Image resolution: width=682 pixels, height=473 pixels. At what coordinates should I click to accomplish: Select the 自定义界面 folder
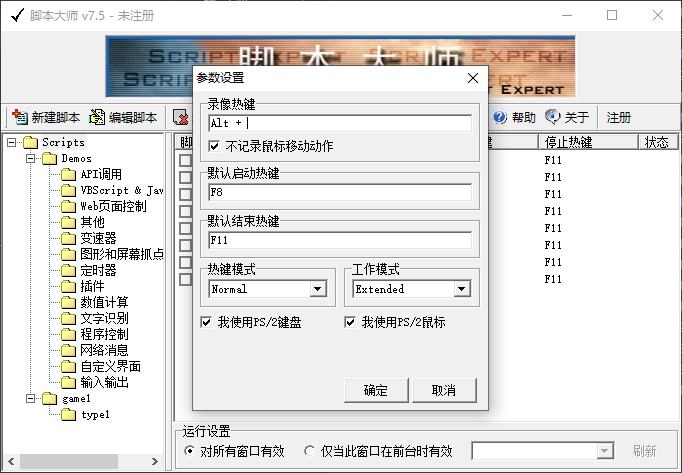pyautogui.click(x=101, y=366)
